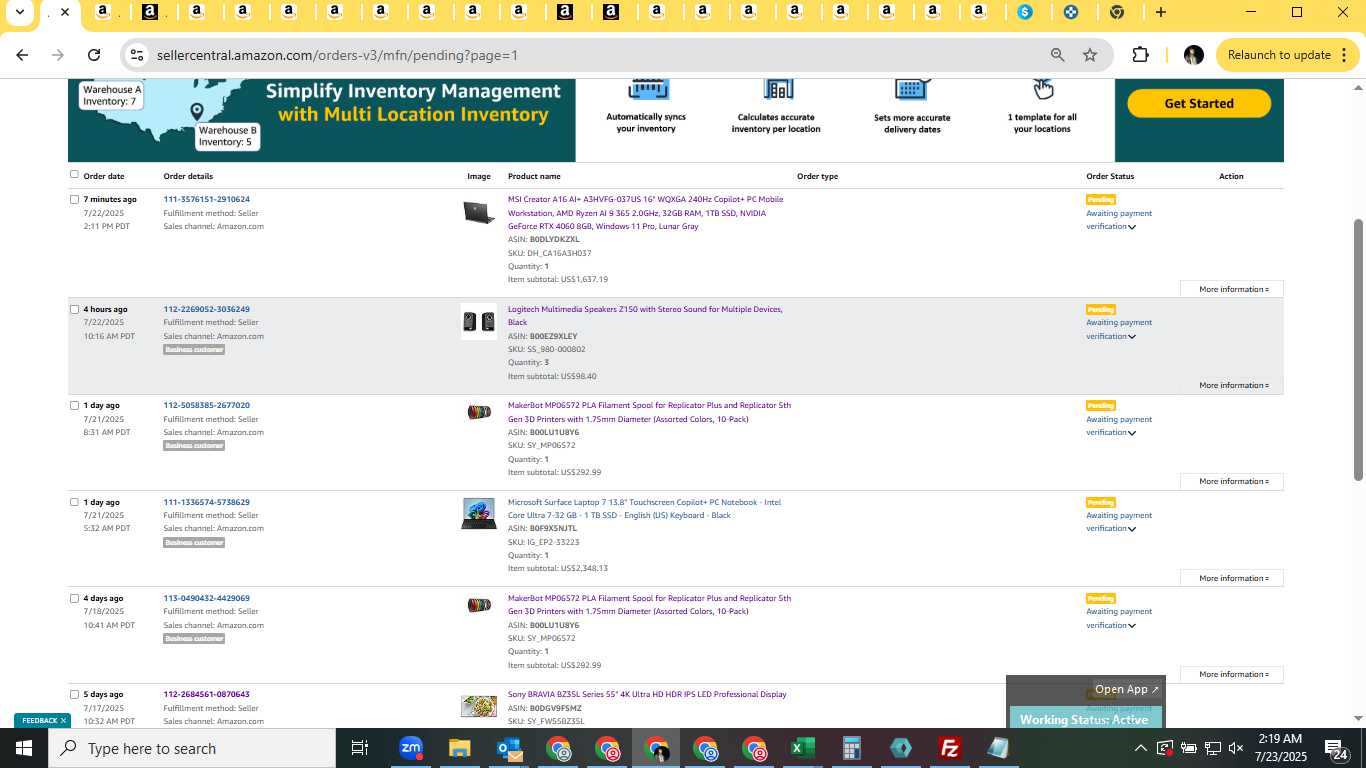Viewport: 1366px width, 768px height.
Task: Expand hidden system tray icons
Action: point(1140,748)
